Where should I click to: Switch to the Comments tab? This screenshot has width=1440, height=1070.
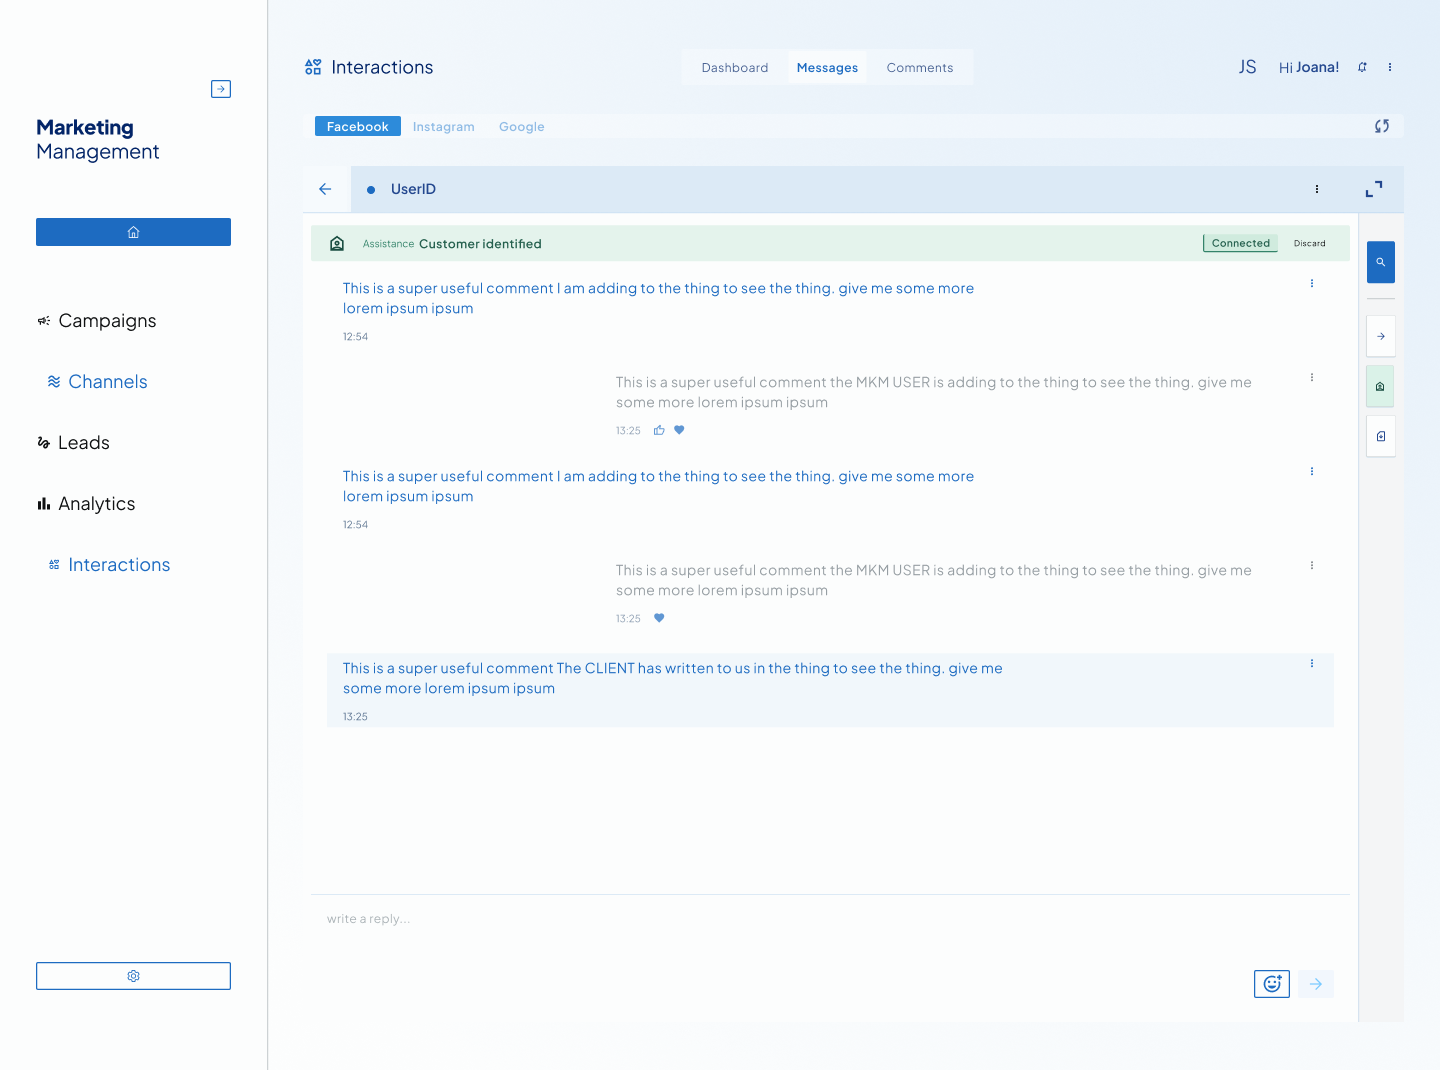[x=920, y=67]
